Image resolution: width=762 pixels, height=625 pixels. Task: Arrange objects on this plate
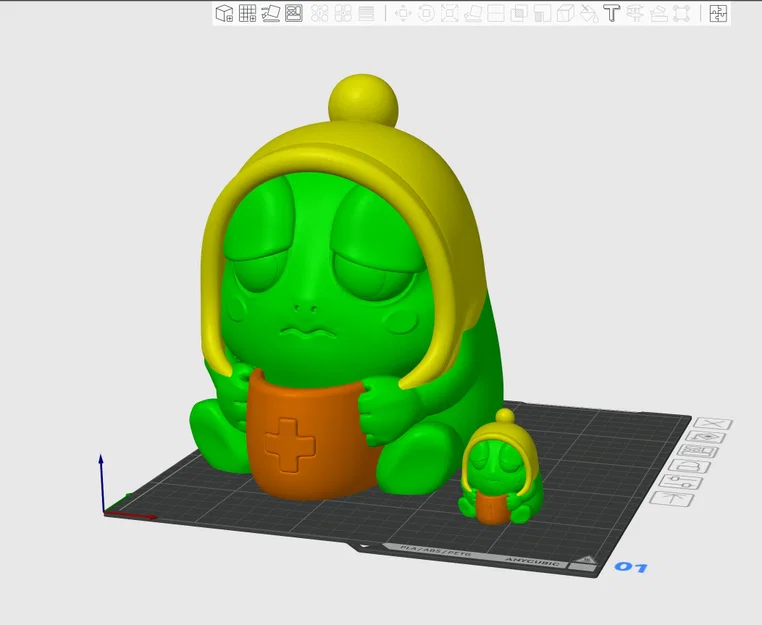click(698, 451)
